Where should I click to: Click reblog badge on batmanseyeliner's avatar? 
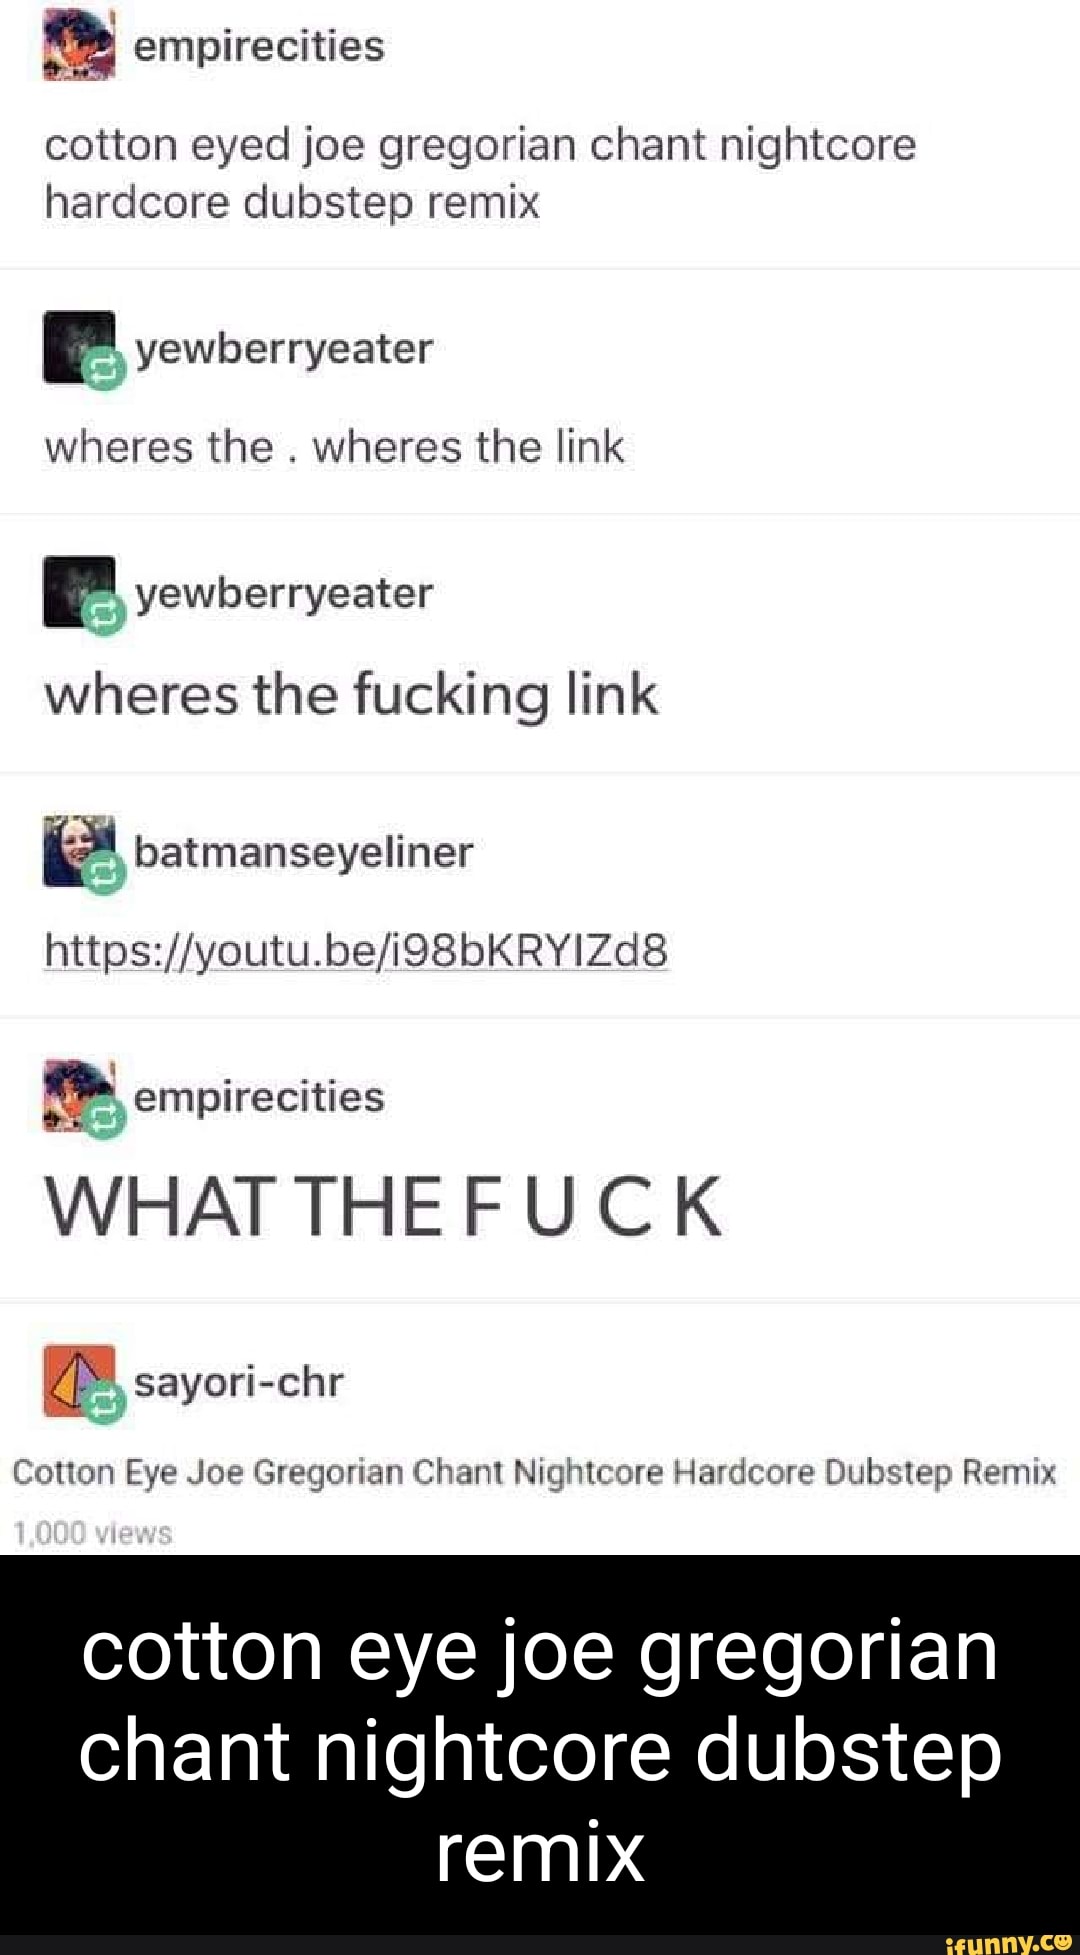(x=103, y=876)
